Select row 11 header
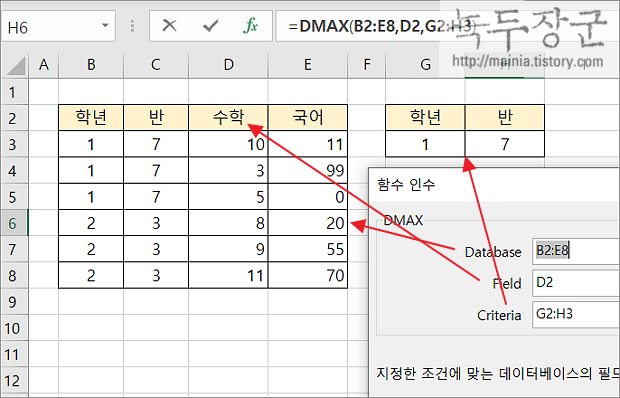 click(14, 355)
